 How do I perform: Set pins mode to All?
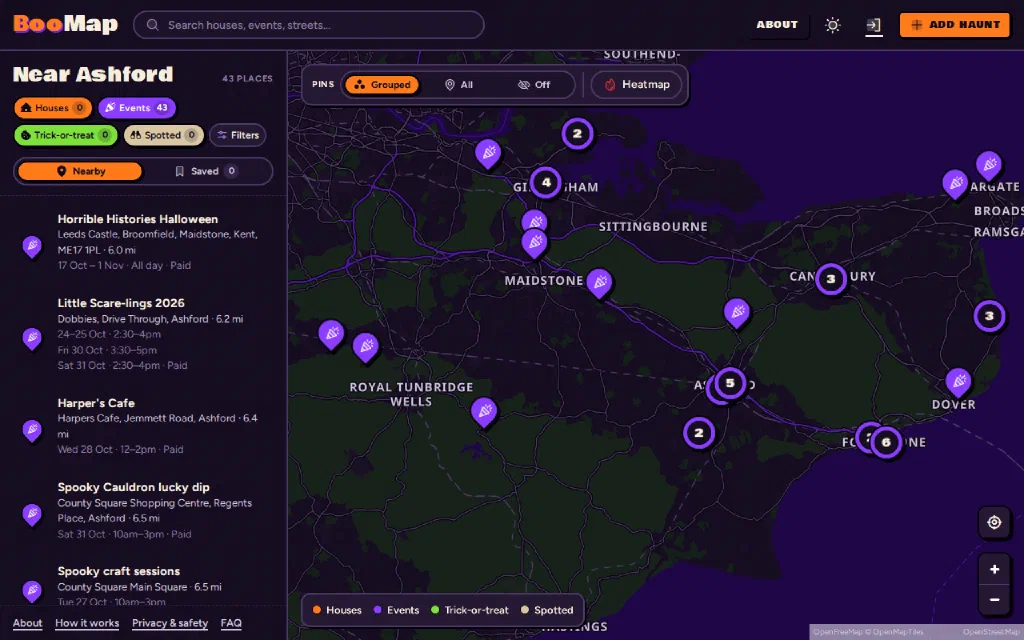click(458, 85)
